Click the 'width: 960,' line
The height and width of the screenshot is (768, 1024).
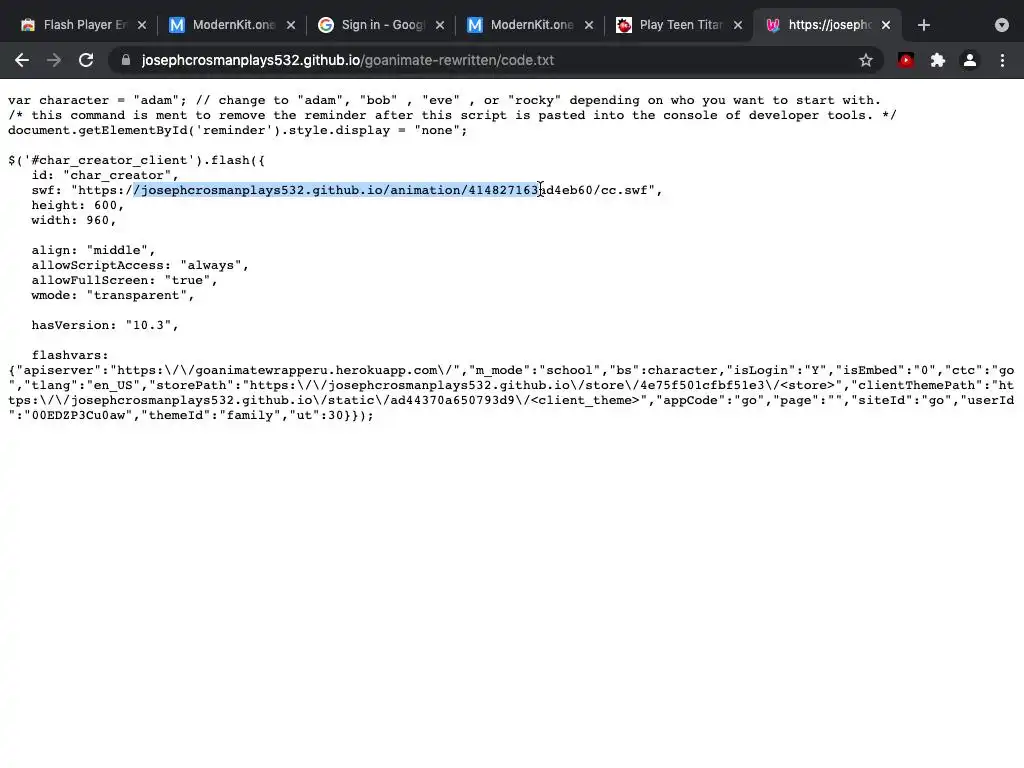click(73, 220)
